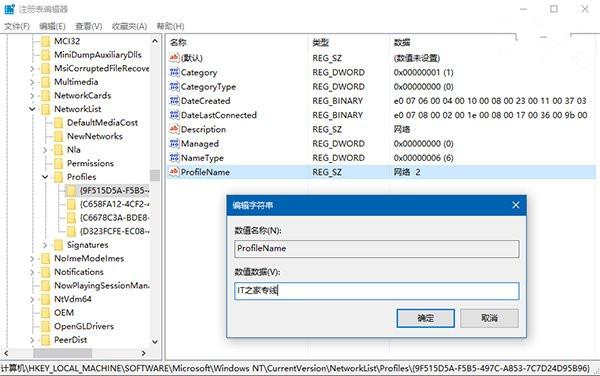
Task: Click tree horizontal scroll right arrow
Action: [x=144, y=353]
